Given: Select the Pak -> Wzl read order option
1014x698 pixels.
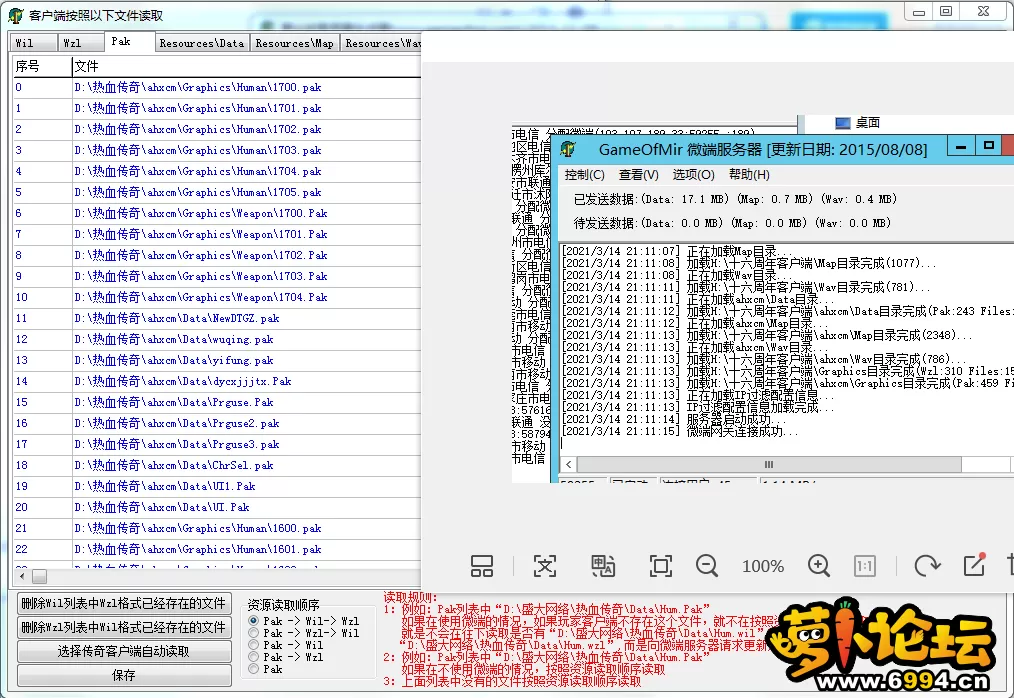Looking at the screenshot, I should (254, 657).
